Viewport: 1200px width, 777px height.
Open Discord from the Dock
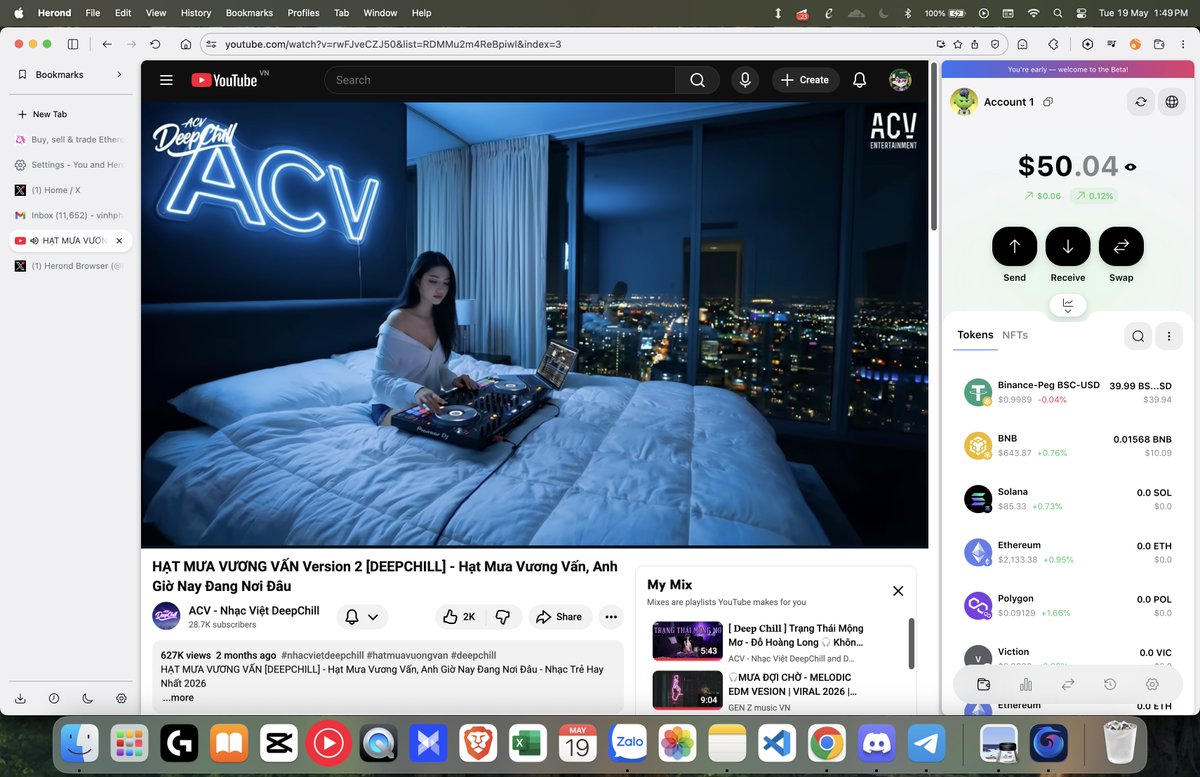[x=877, y=743]
